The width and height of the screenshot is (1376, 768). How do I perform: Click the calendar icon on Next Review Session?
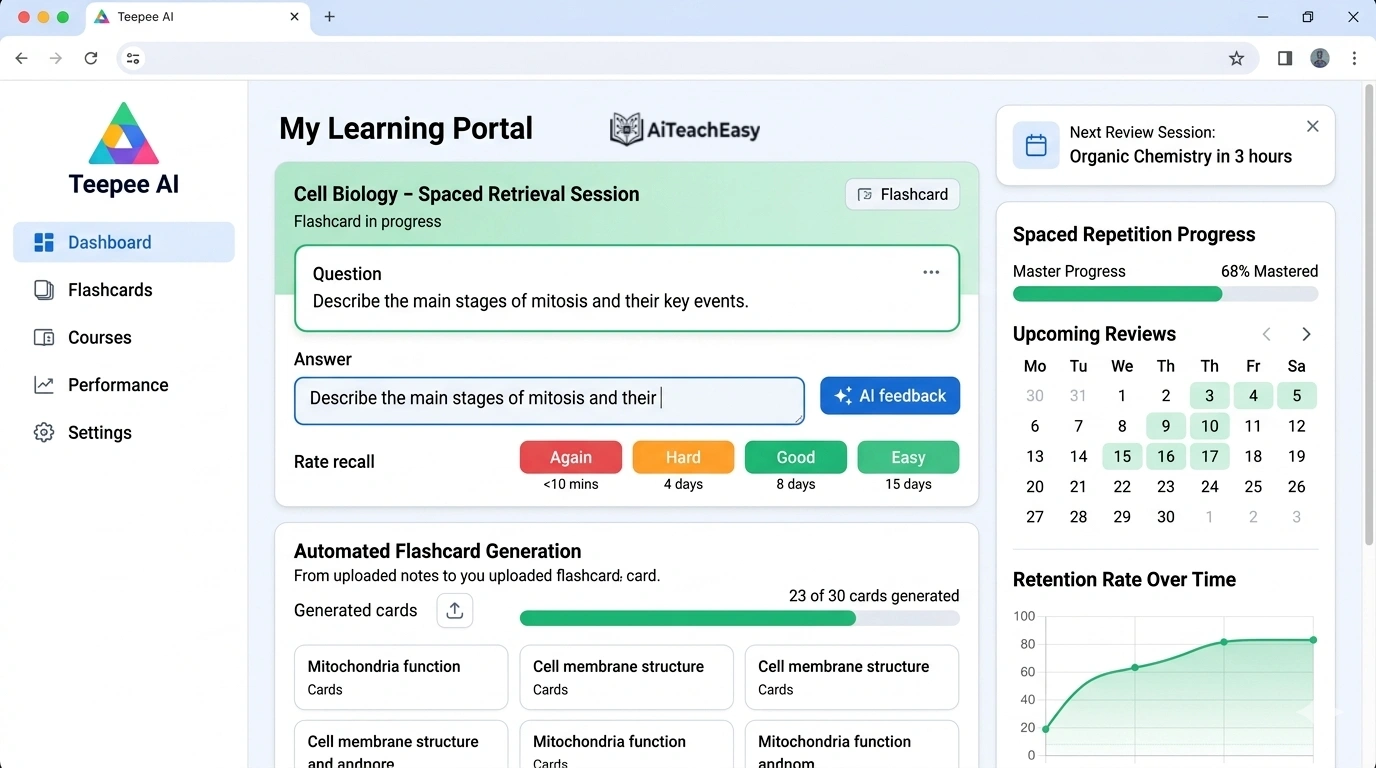click(1035, 145)
